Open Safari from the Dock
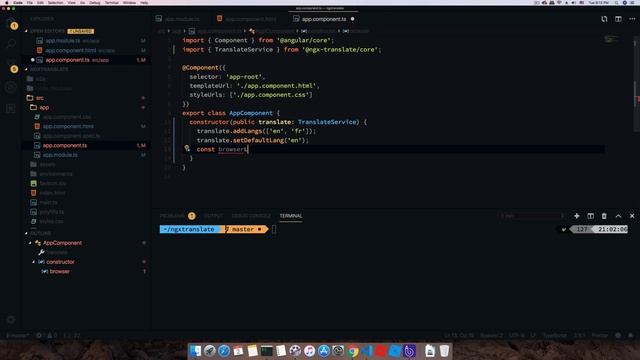Screen dimensions: 640x360 224,351
